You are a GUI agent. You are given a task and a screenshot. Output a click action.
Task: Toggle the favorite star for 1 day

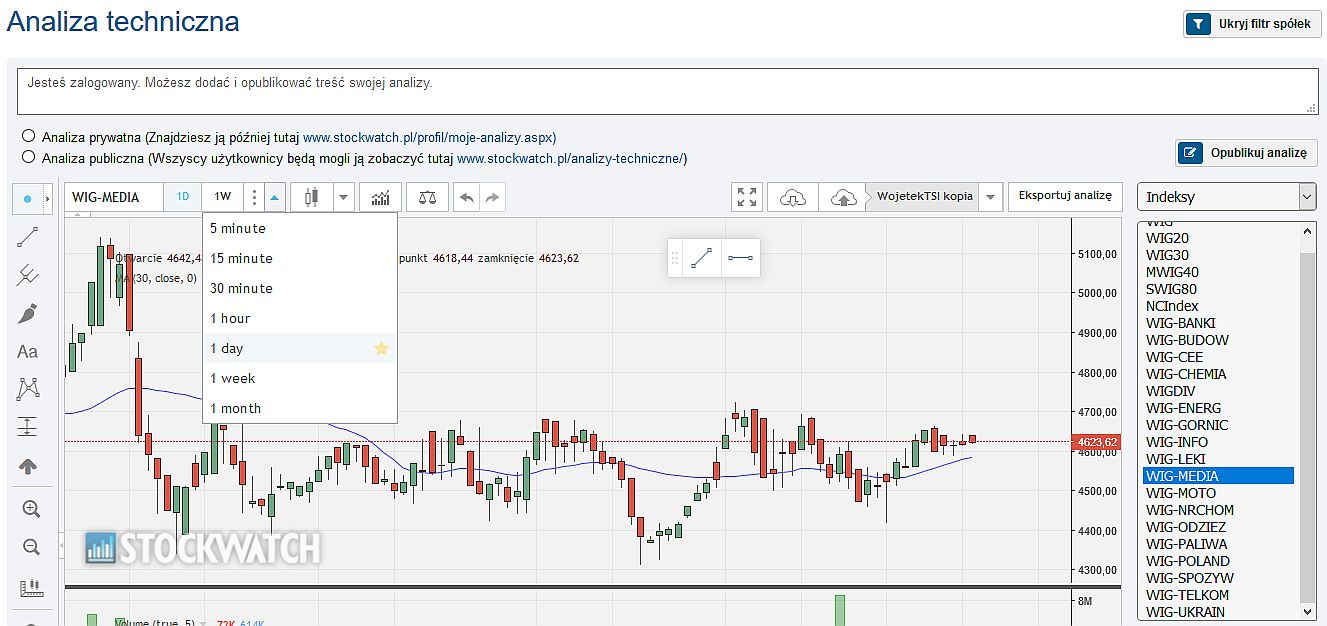click(381, 348)
